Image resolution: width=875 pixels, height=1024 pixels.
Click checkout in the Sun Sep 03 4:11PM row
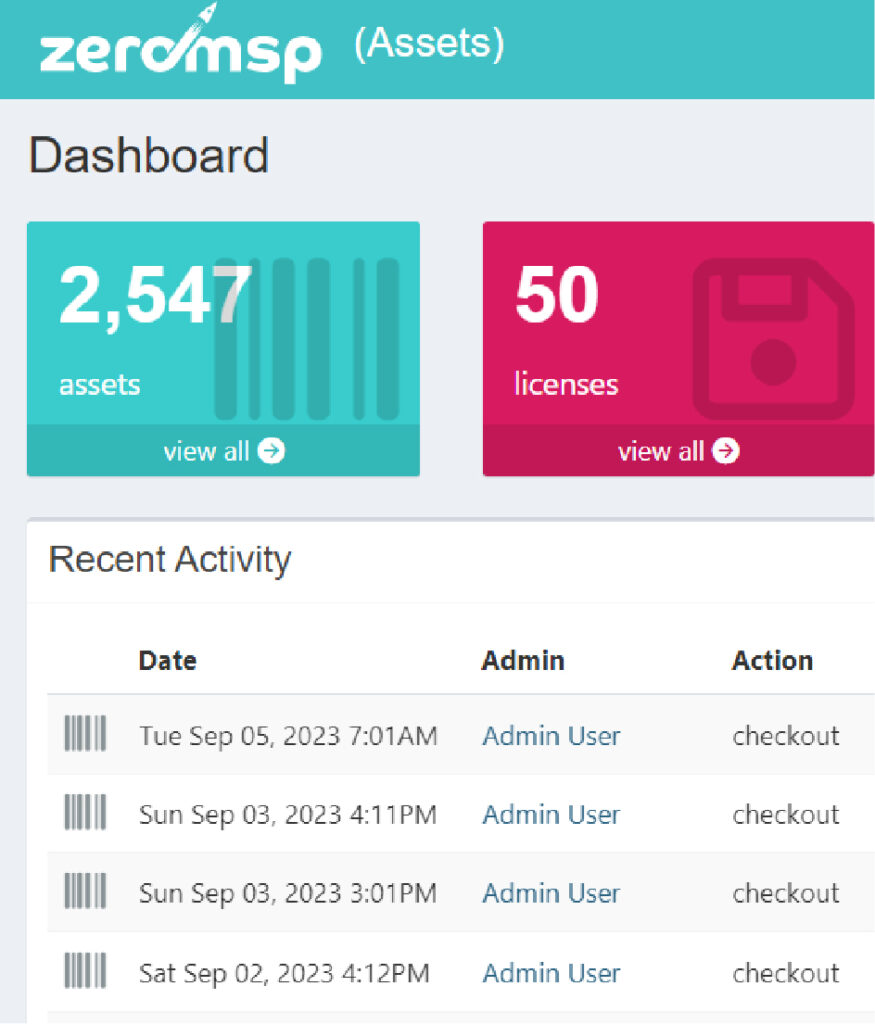pyautogui.click(x=786, y=814)
